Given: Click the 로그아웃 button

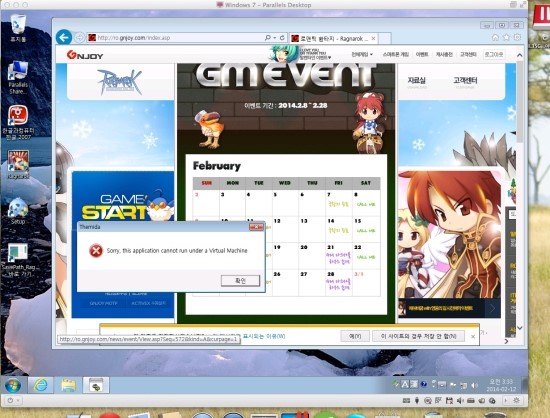Looking at the screenshot, I should [494, 54].
